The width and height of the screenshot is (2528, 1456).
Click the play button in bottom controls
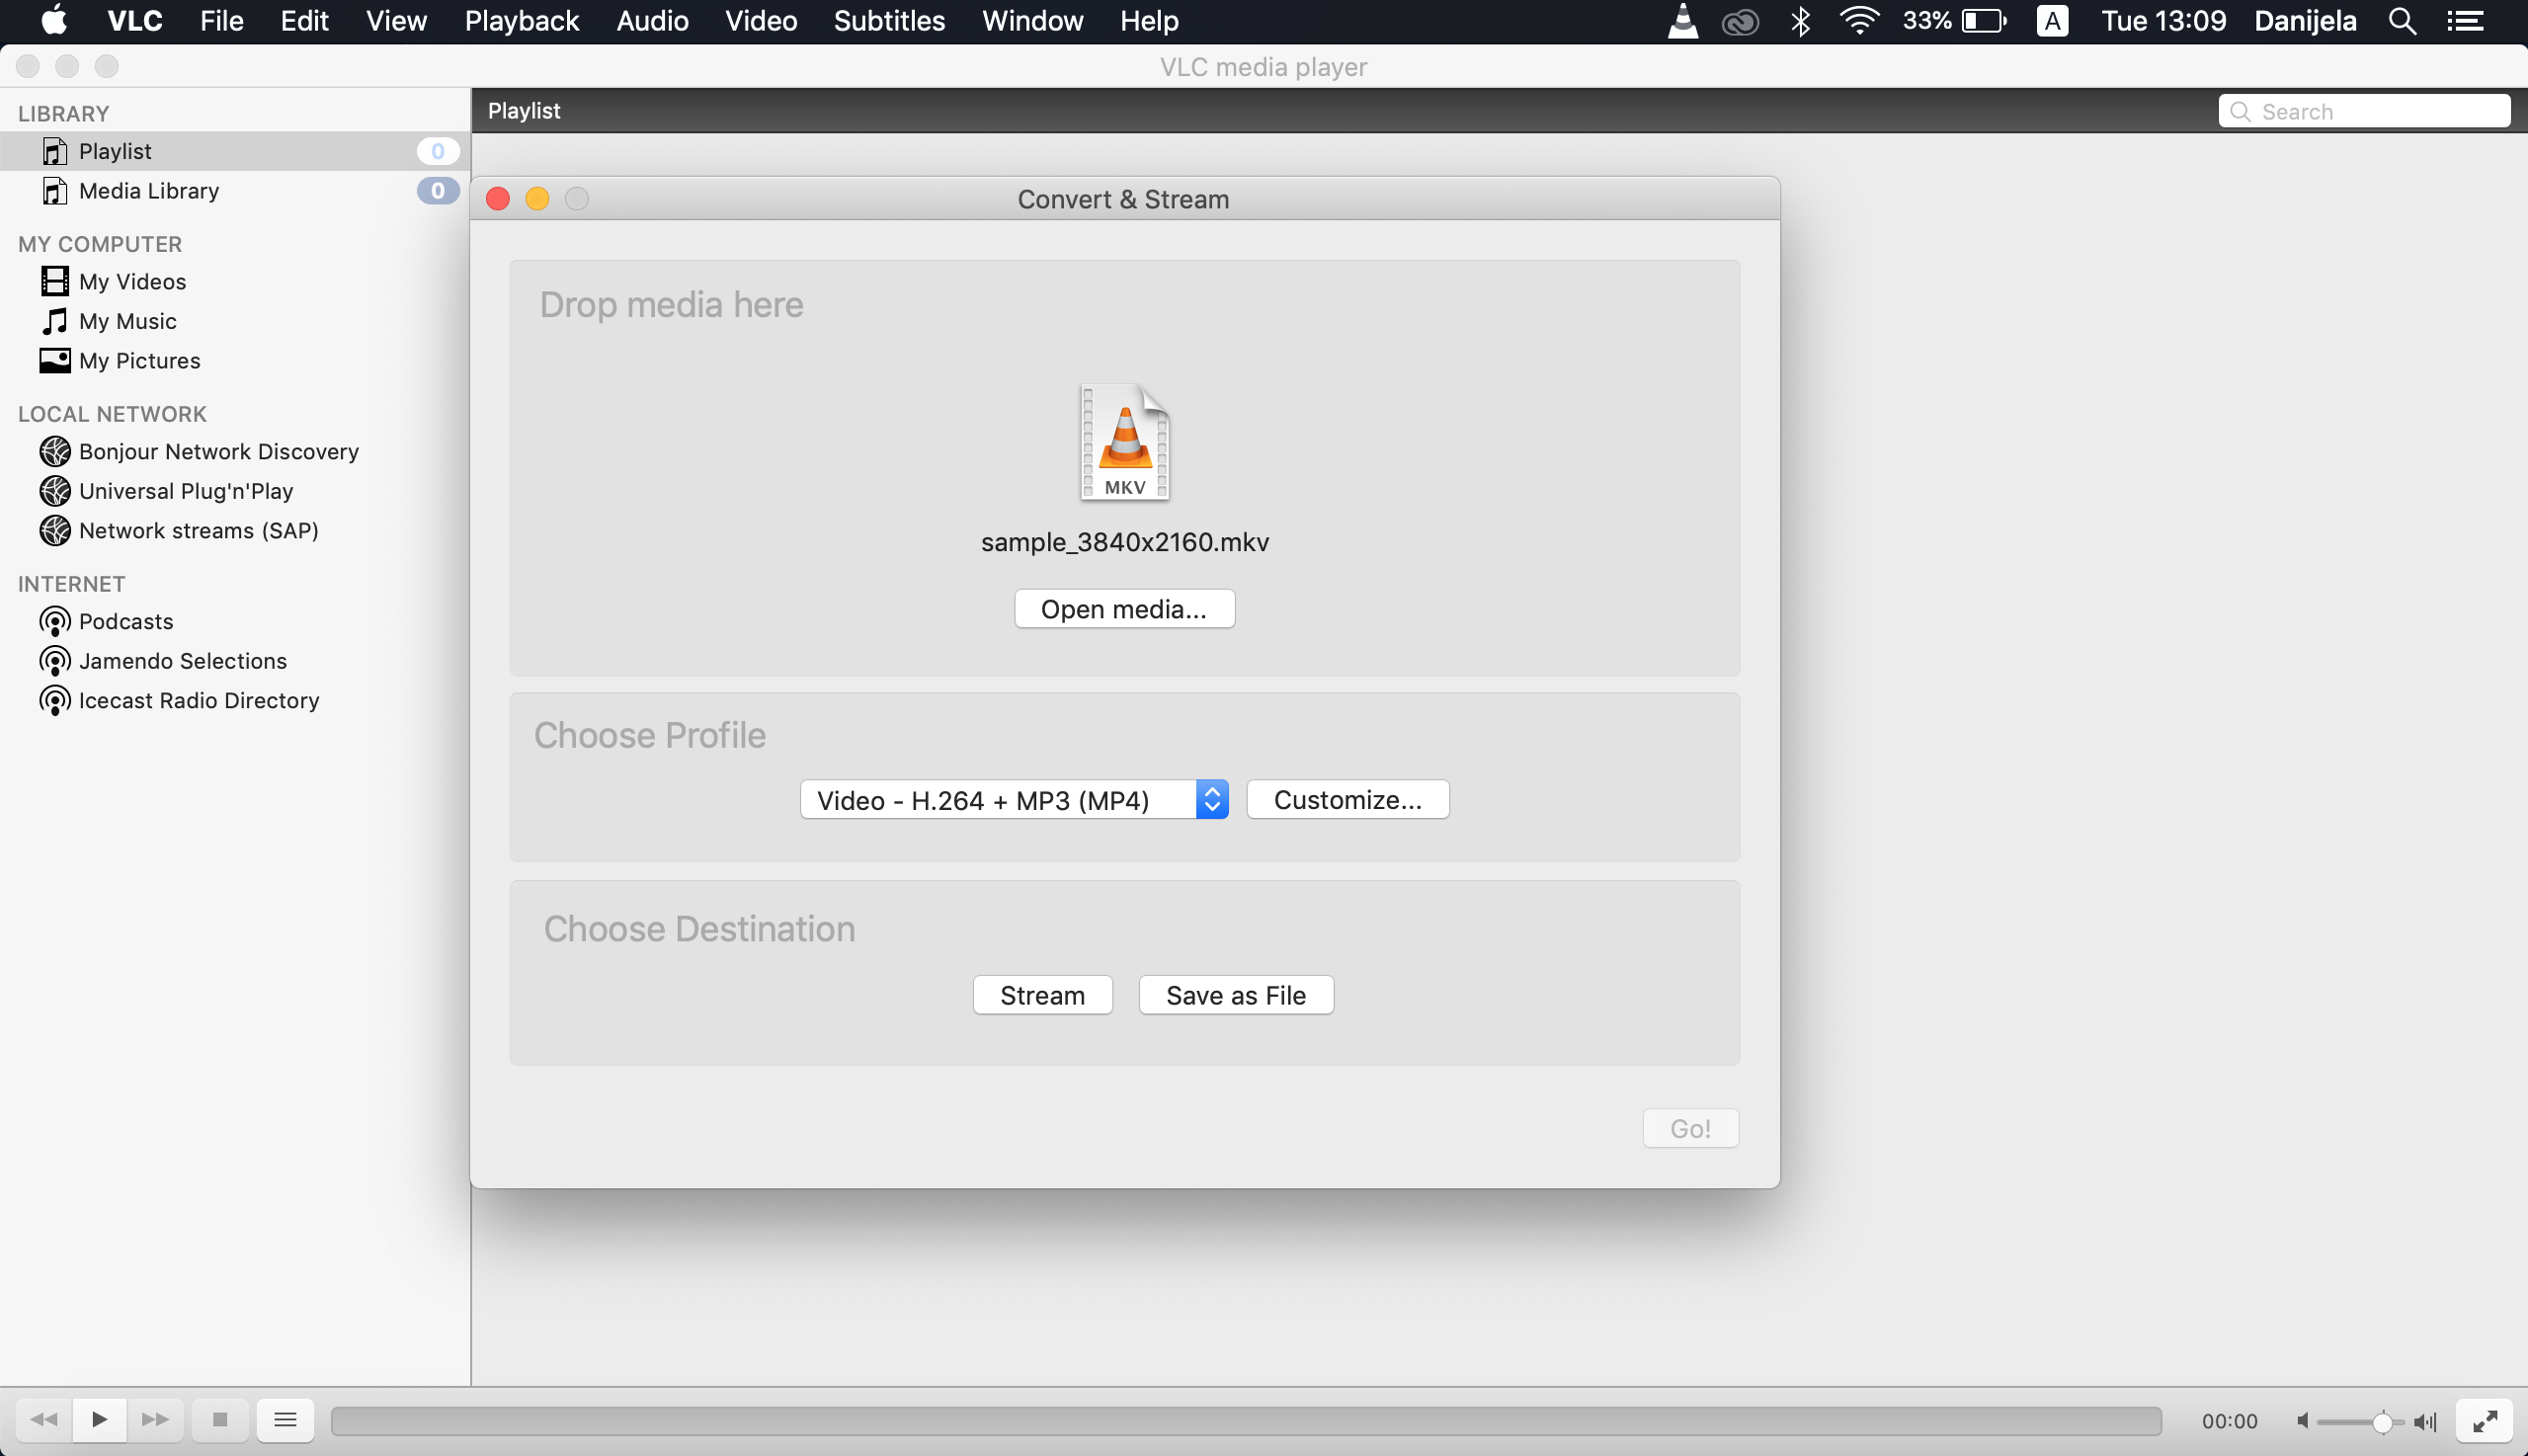pos(99,1419)
